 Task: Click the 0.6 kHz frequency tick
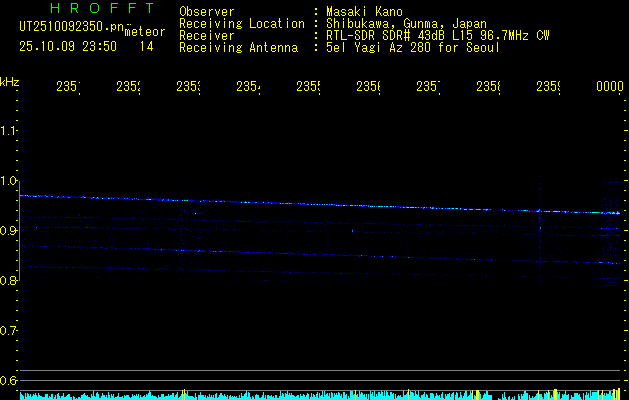(10, 381)
